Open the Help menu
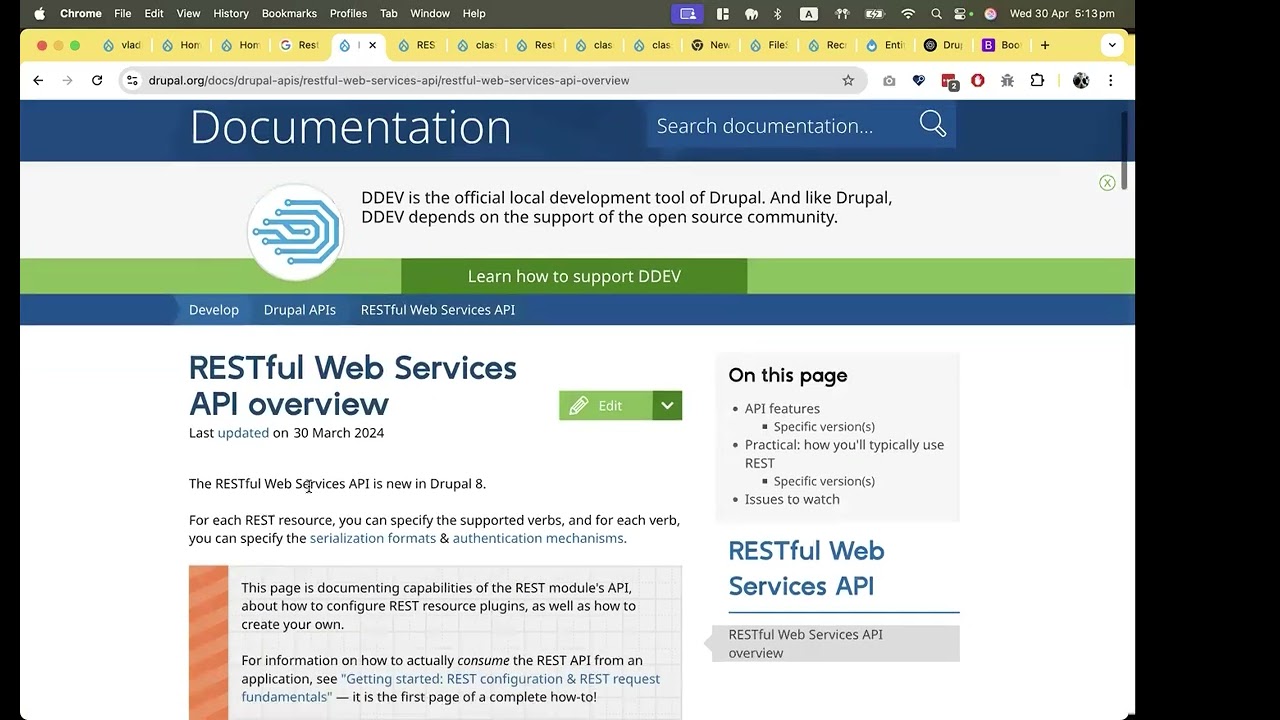The width and height of the screenshot is (1280, 720). click(x=474, y=13)
